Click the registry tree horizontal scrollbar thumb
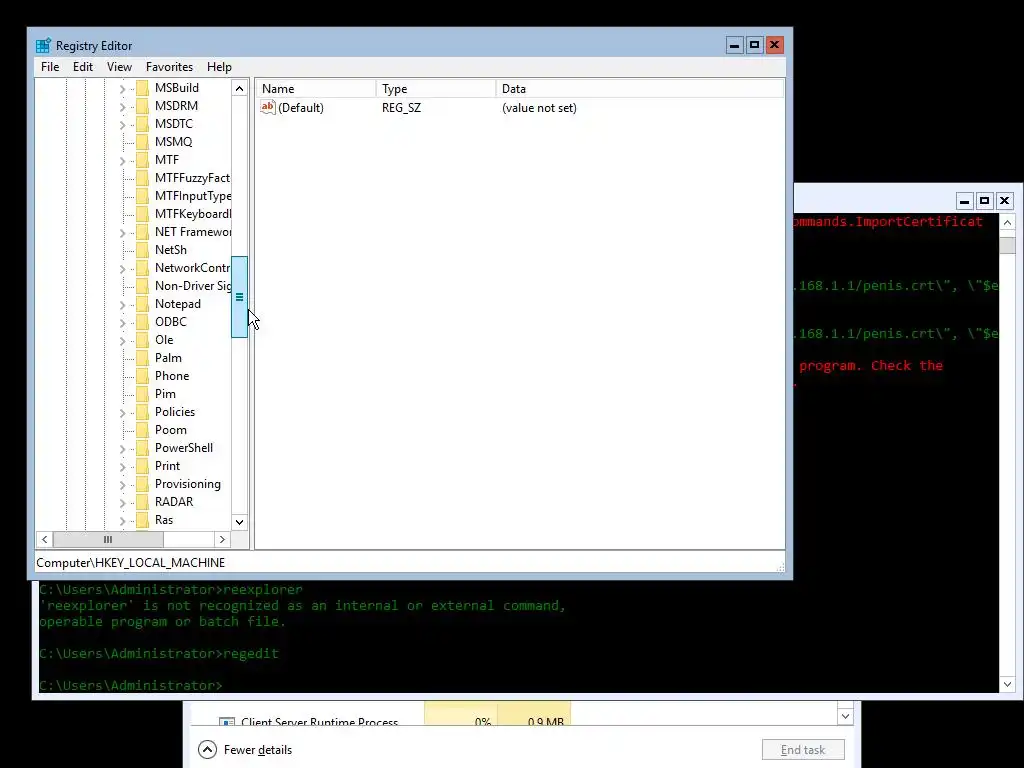This screenshot has width=1024, height=768. pos(108,539)
